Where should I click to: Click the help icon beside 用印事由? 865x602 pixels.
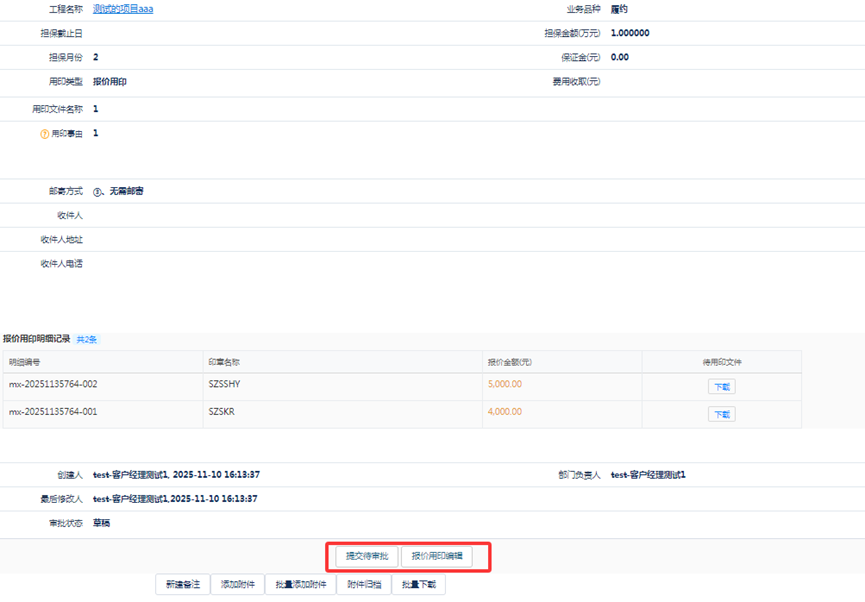[44, 134]
